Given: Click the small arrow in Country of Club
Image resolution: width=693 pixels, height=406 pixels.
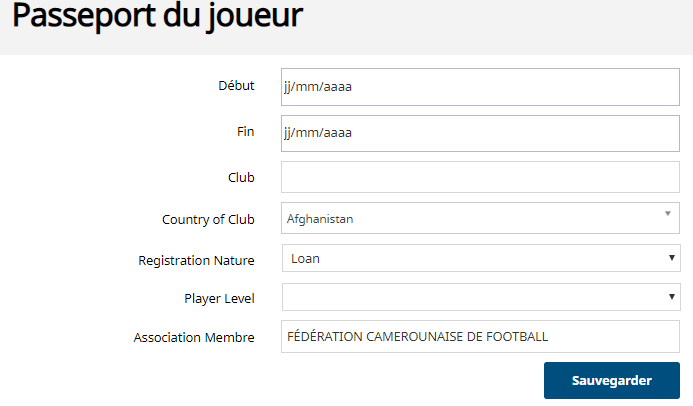Looking at the screenshot, I should click(x=667, y=214).
